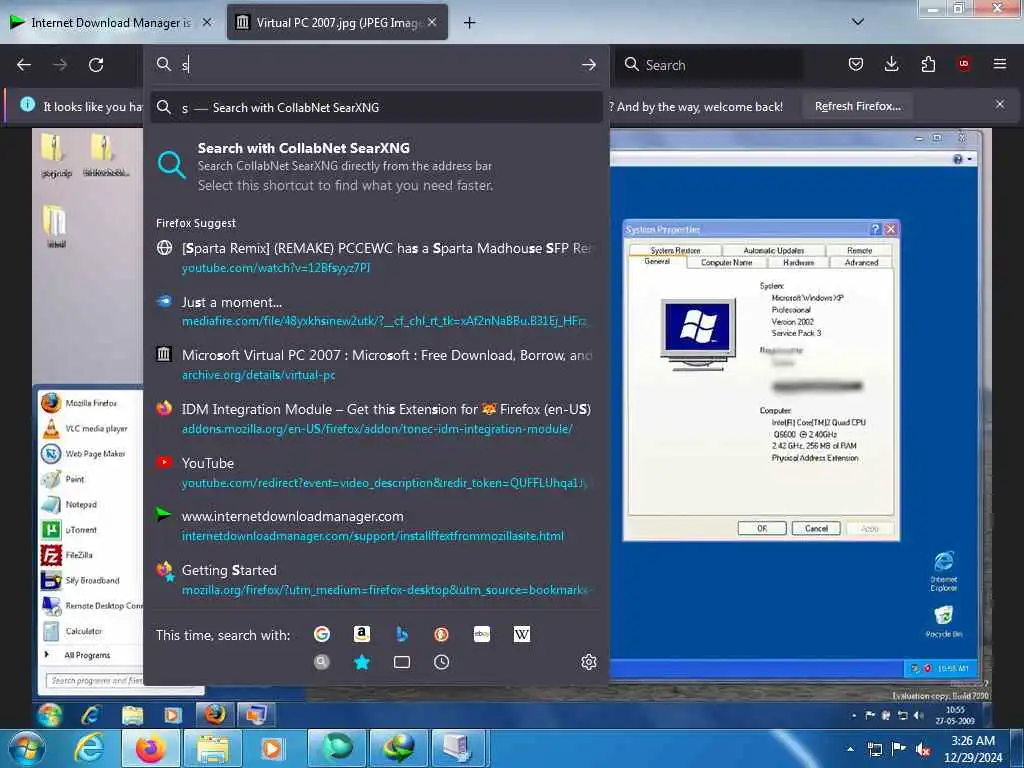
Task: Open Internet Explorer from the taskbar
Action: (x=89, y=748)
